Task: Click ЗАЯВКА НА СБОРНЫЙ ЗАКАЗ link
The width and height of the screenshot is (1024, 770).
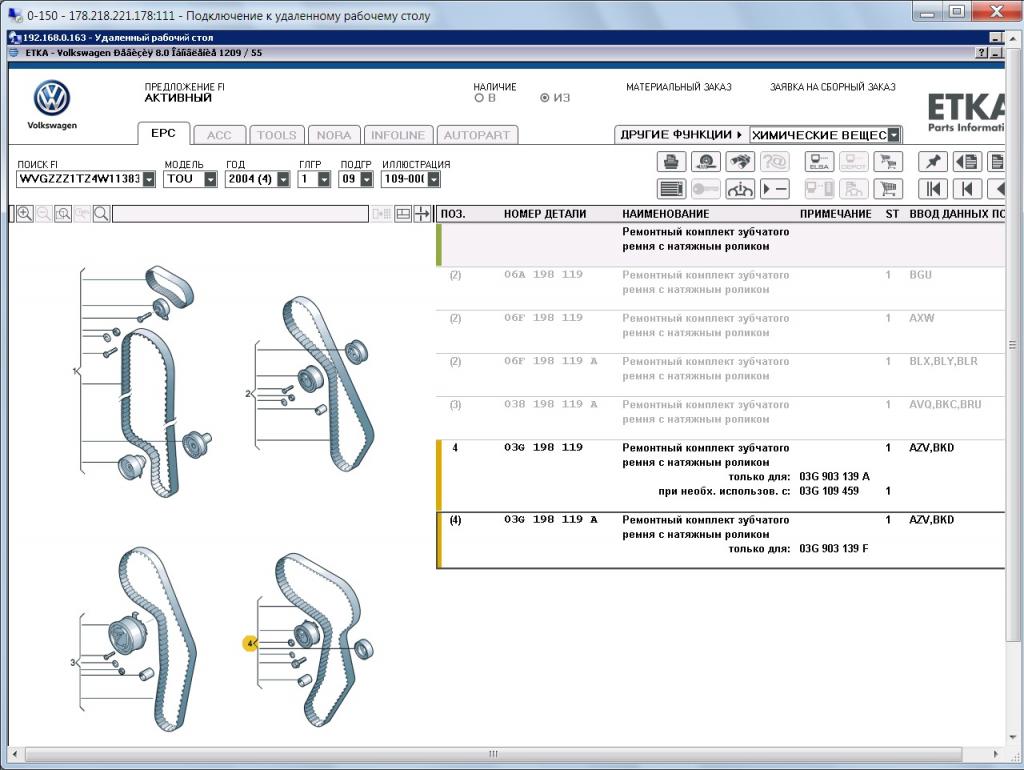Action: pos(833,87)
